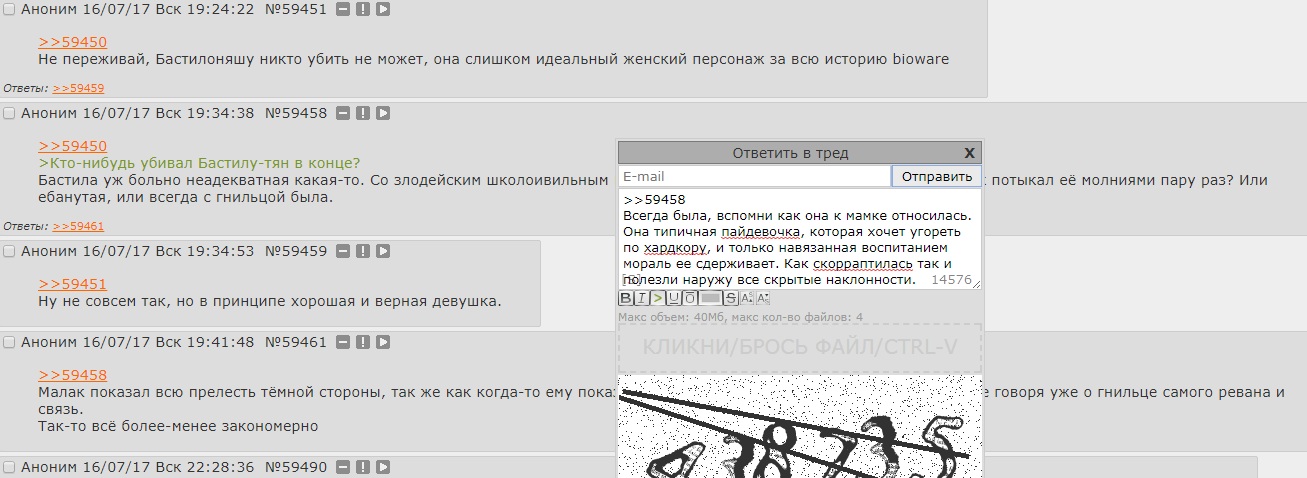Click inside the reply message text area
1307x478 pixels.
(x=800, y=239)
